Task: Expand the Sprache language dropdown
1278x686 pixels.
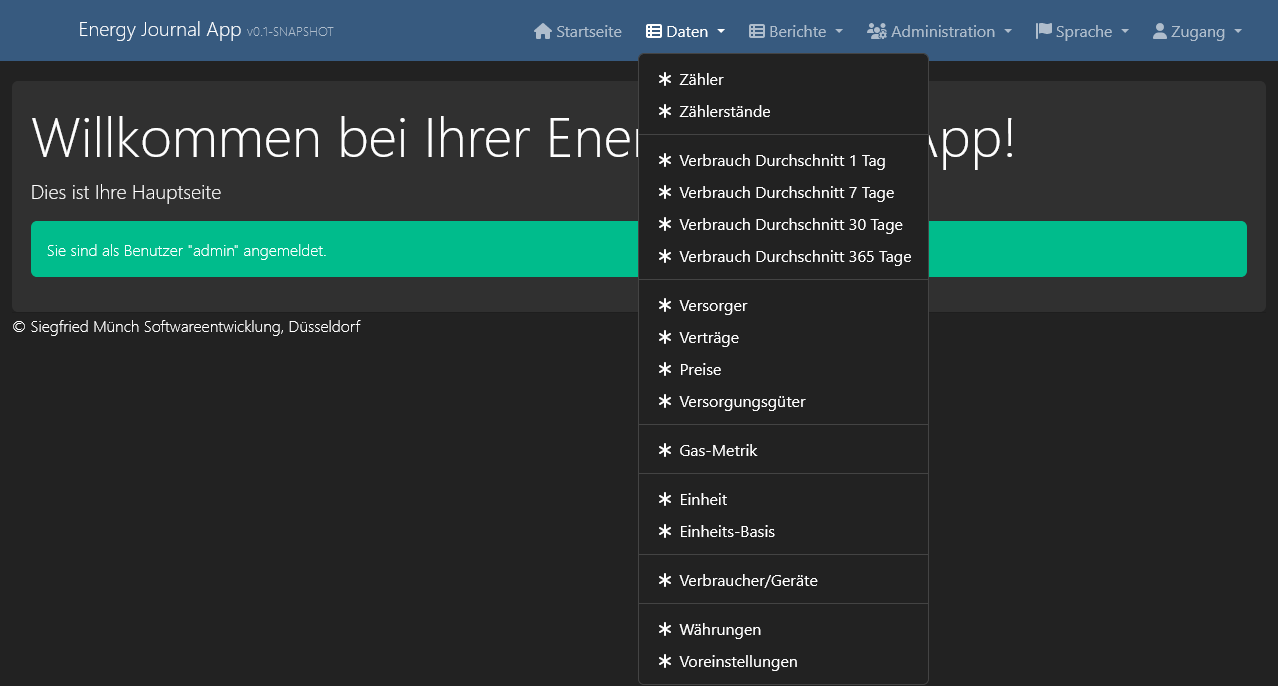Action: pyautogui.click(x=1083, y=31)
